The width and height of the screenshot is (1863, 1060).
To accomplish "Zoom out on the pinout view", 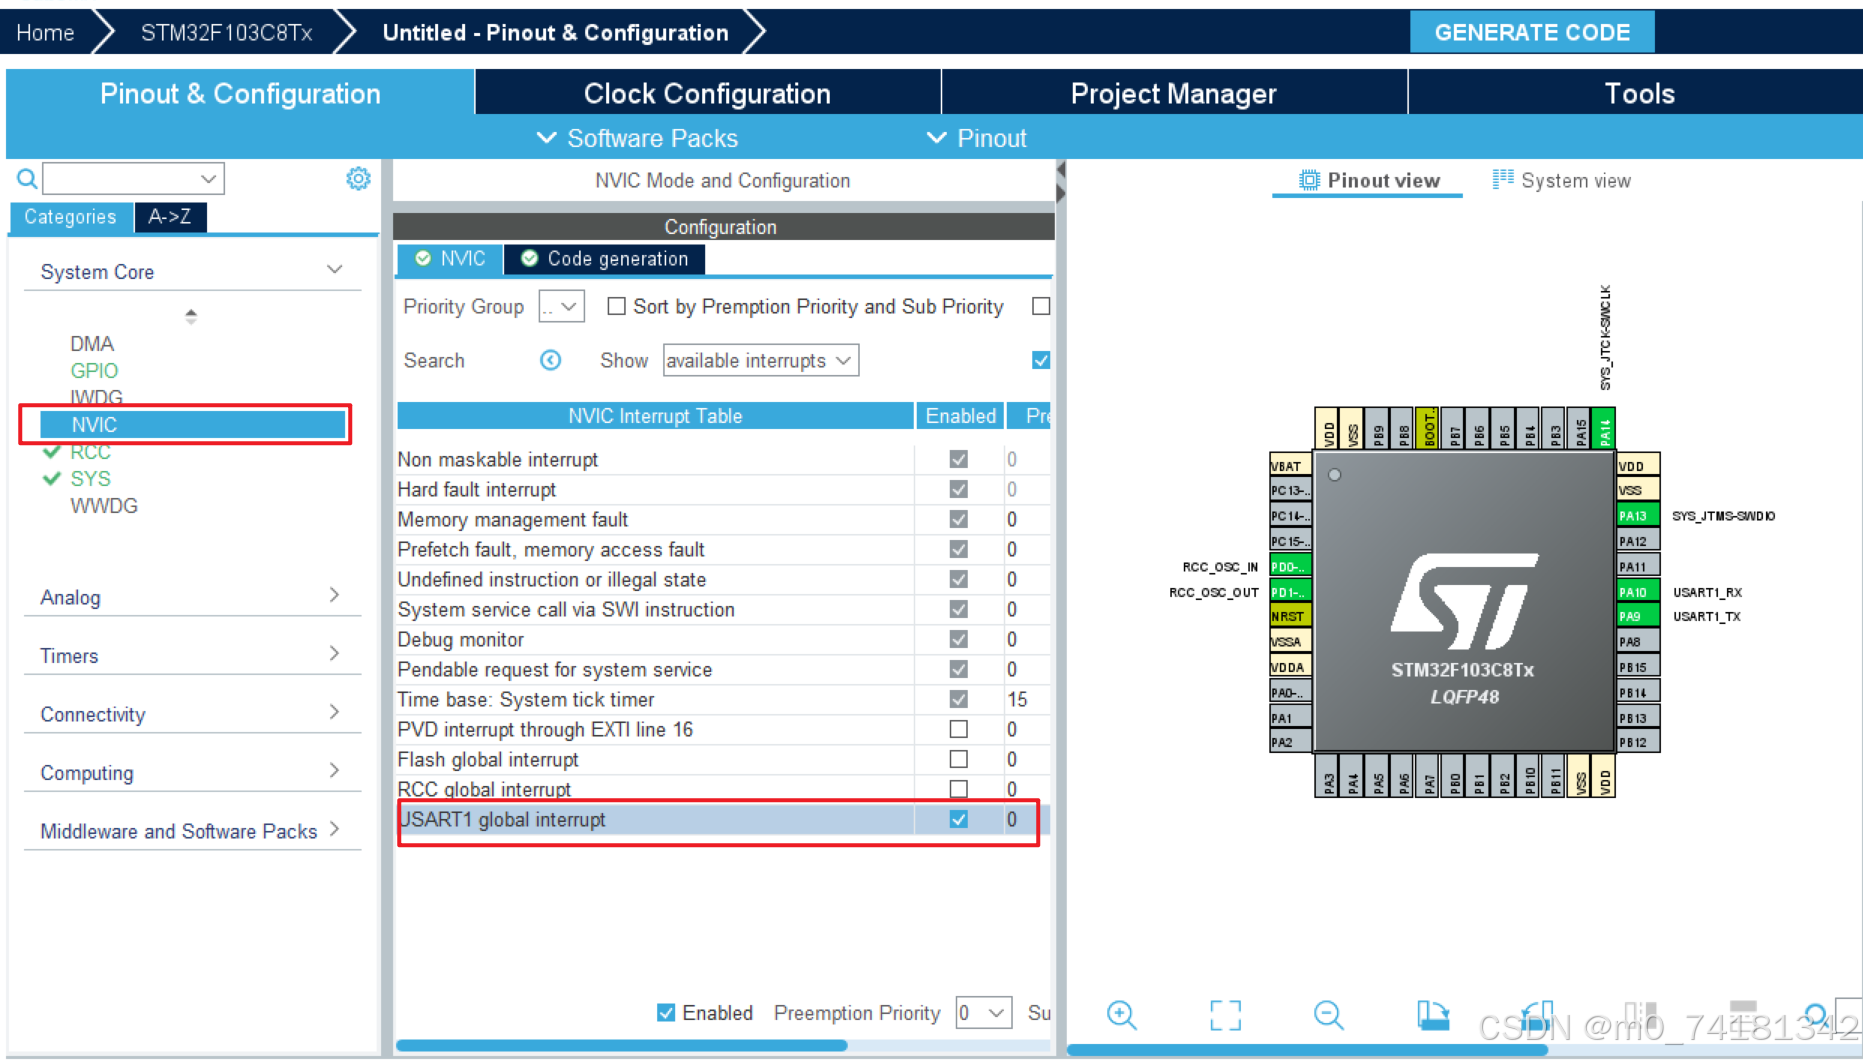I will pyautogui.click(x=1328, y=1015).
